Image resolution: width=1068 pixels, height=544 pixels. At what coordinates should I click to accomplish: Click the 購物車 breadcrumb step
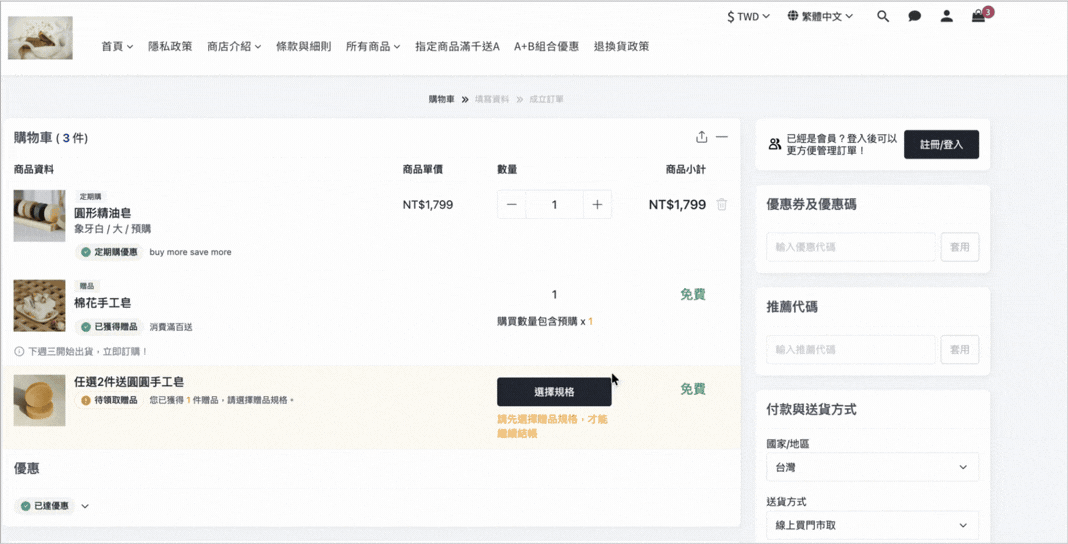coord(441,99)
